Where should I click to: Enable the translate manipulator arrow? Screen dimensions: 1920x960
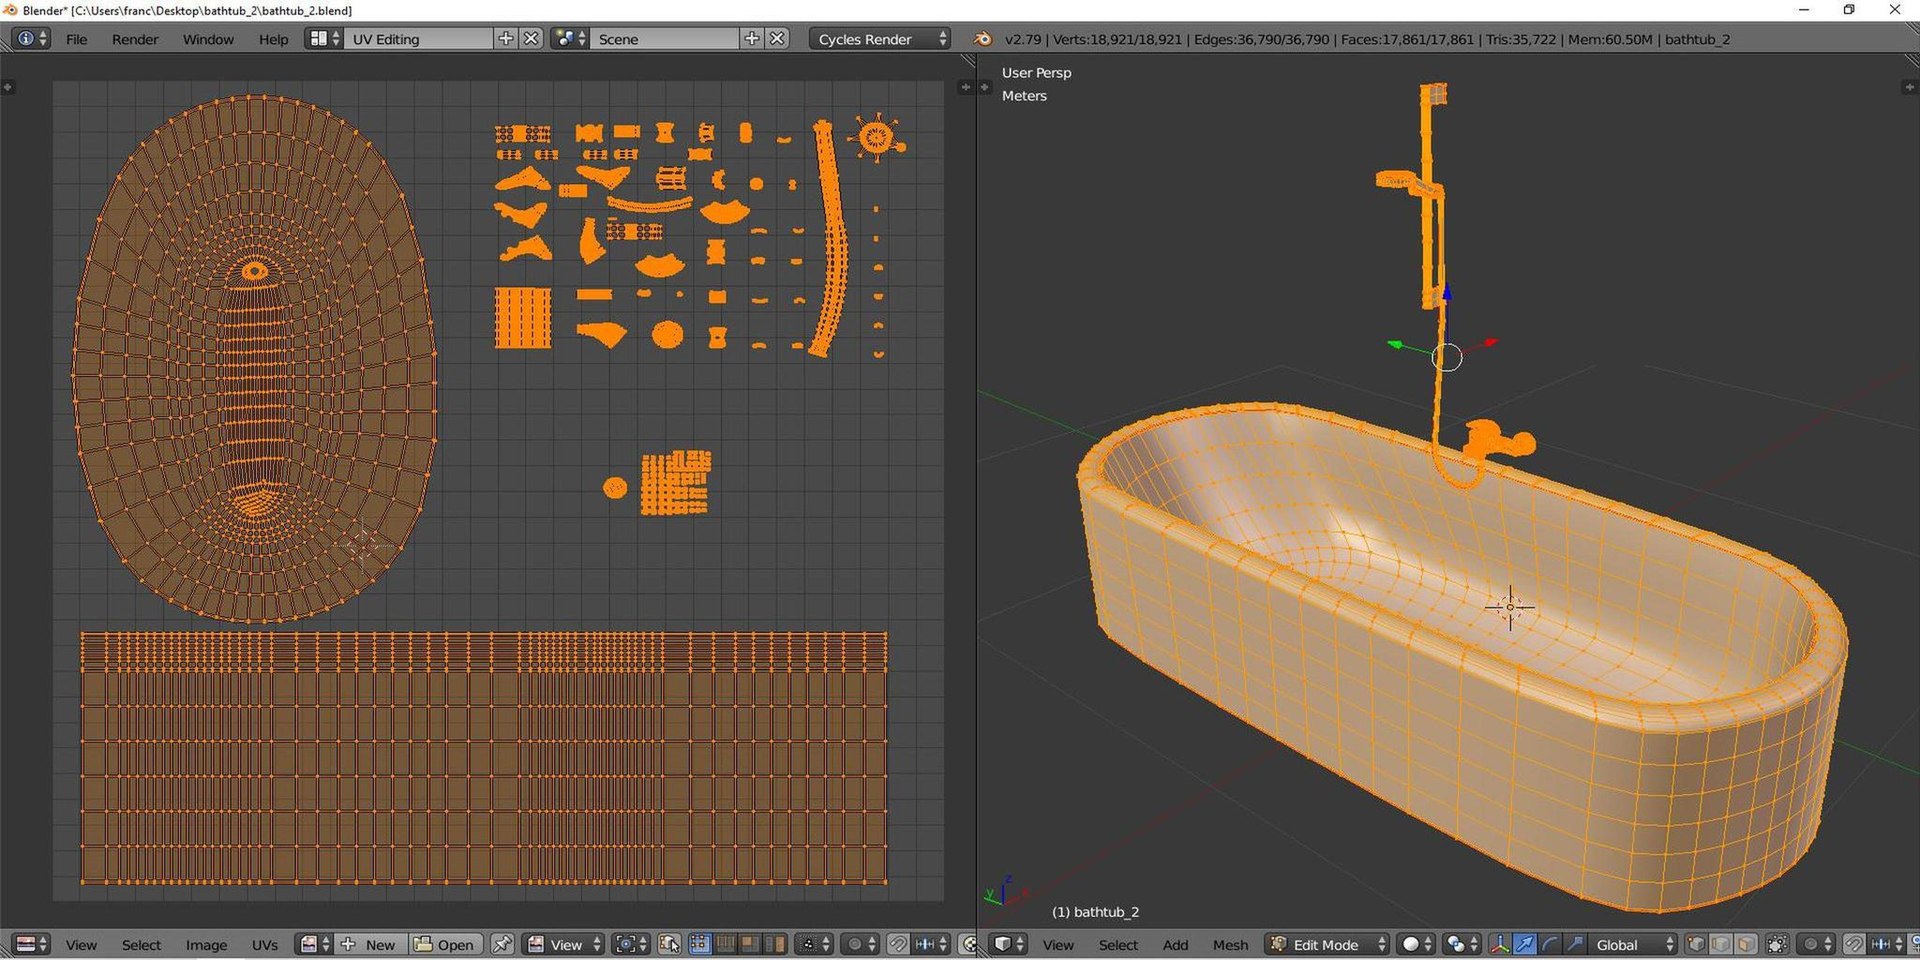(1524, 944)
